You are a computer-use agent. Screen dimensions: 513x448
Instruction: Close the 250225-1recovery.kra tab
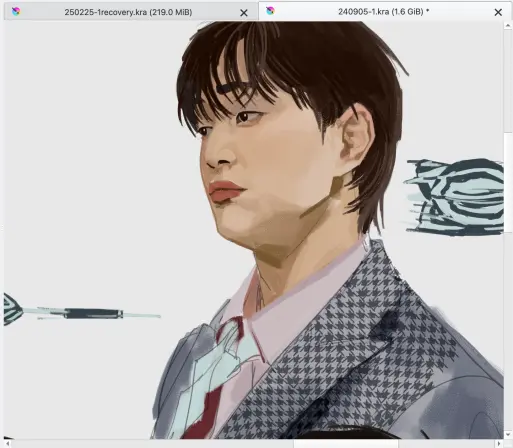coord(244,13)
